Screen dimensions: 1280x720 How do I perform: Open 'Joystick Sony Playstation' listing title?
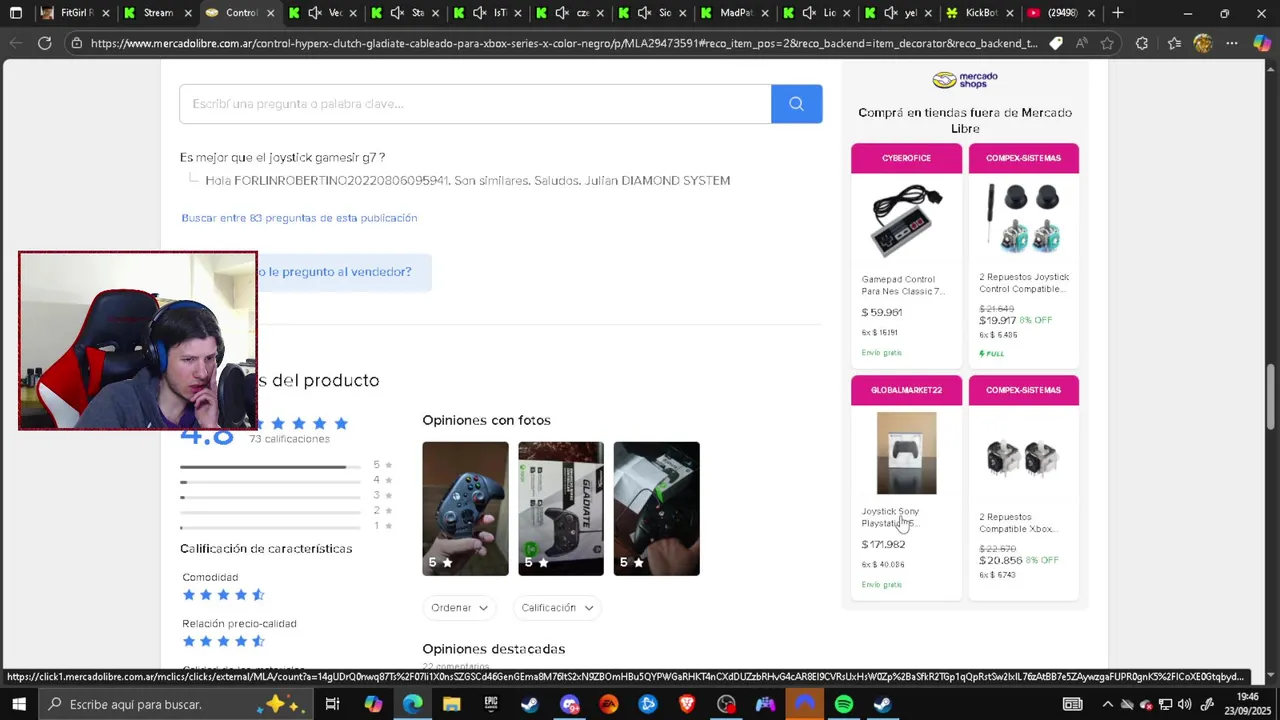pos(890,517)
